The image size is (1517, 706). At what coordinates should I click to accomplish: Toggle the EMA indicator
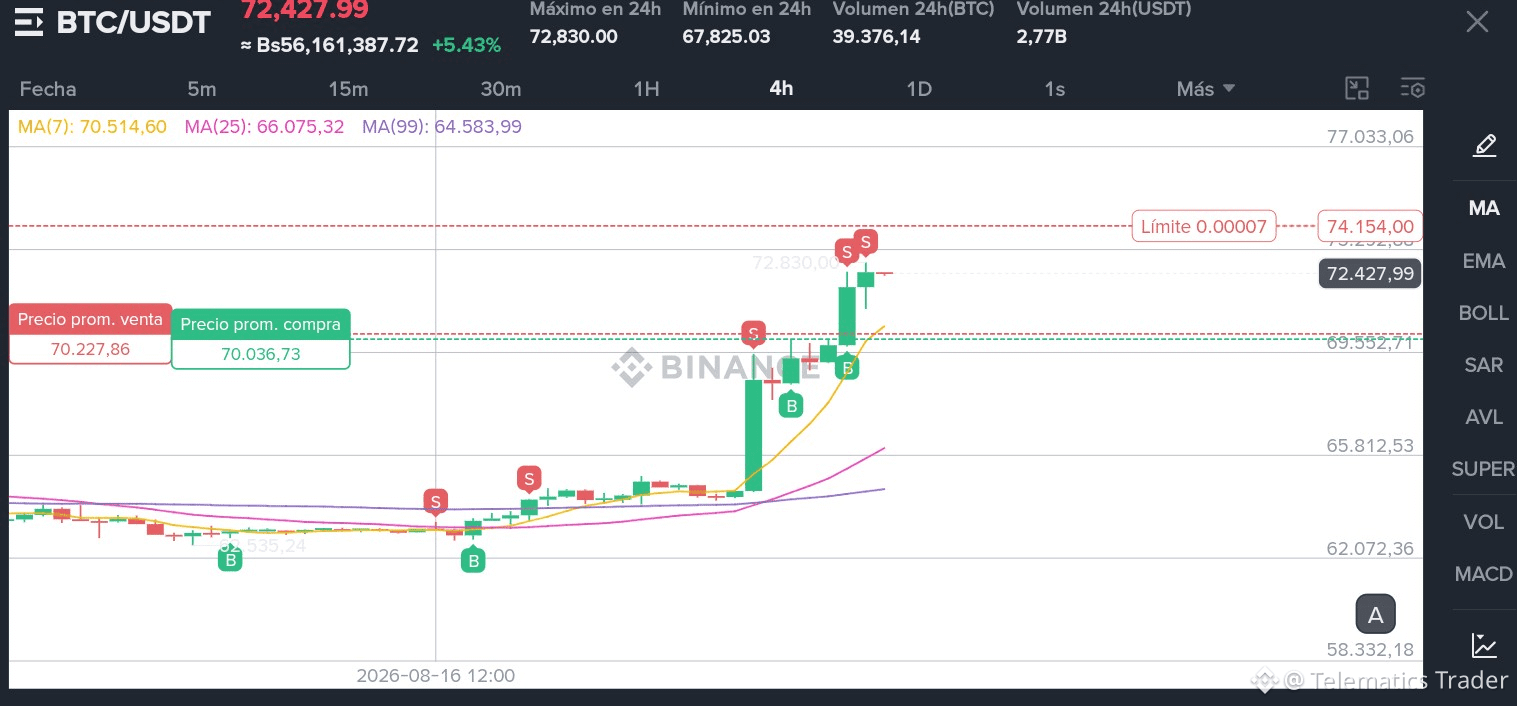click(1484, 261)
